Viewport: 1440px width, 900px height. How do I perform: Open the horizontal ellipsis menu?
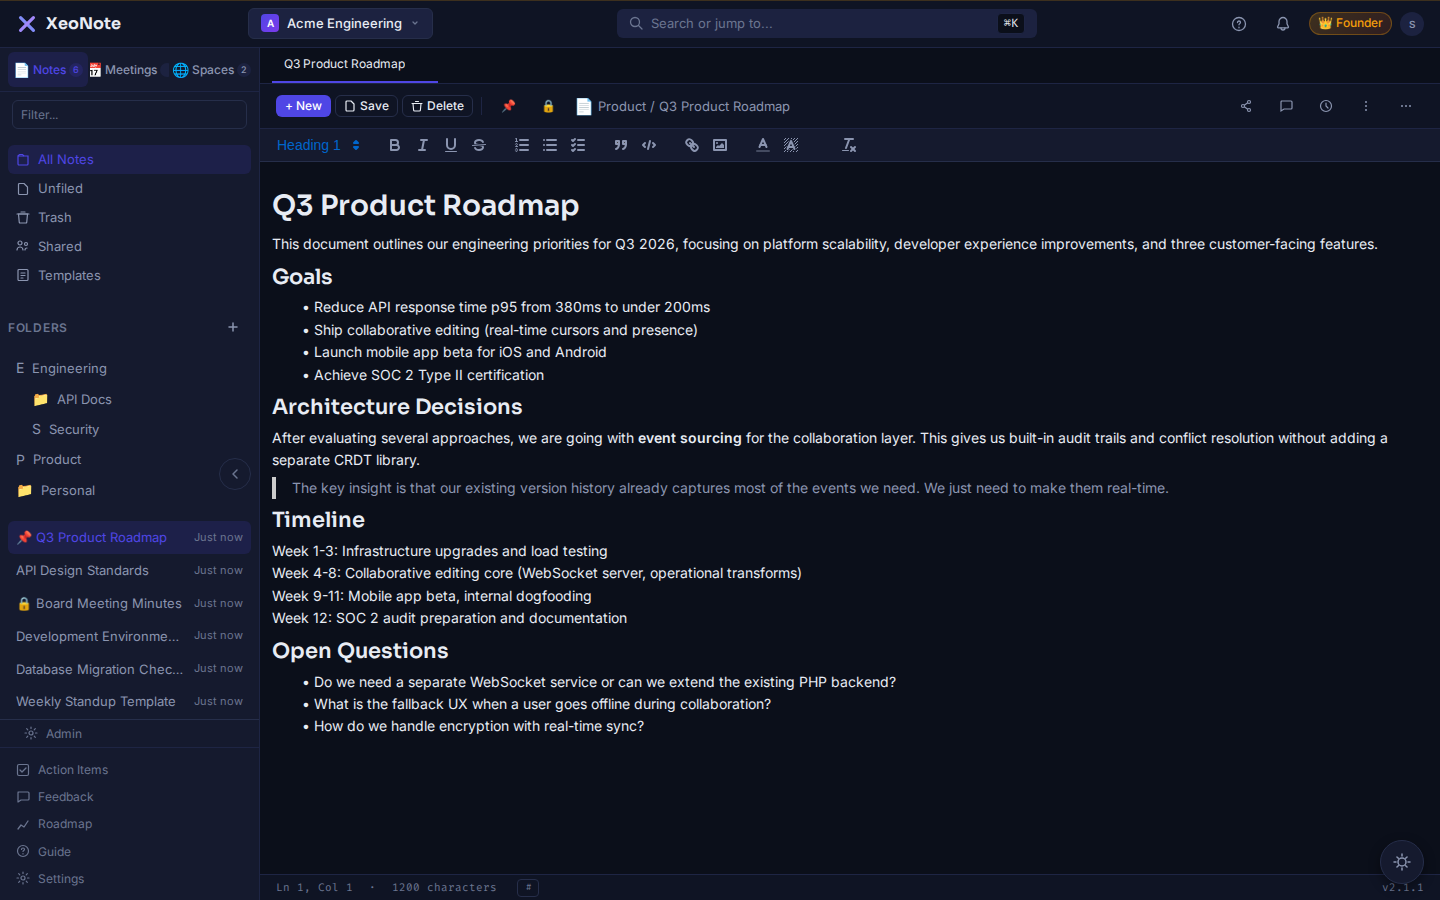pos(1406,106)
